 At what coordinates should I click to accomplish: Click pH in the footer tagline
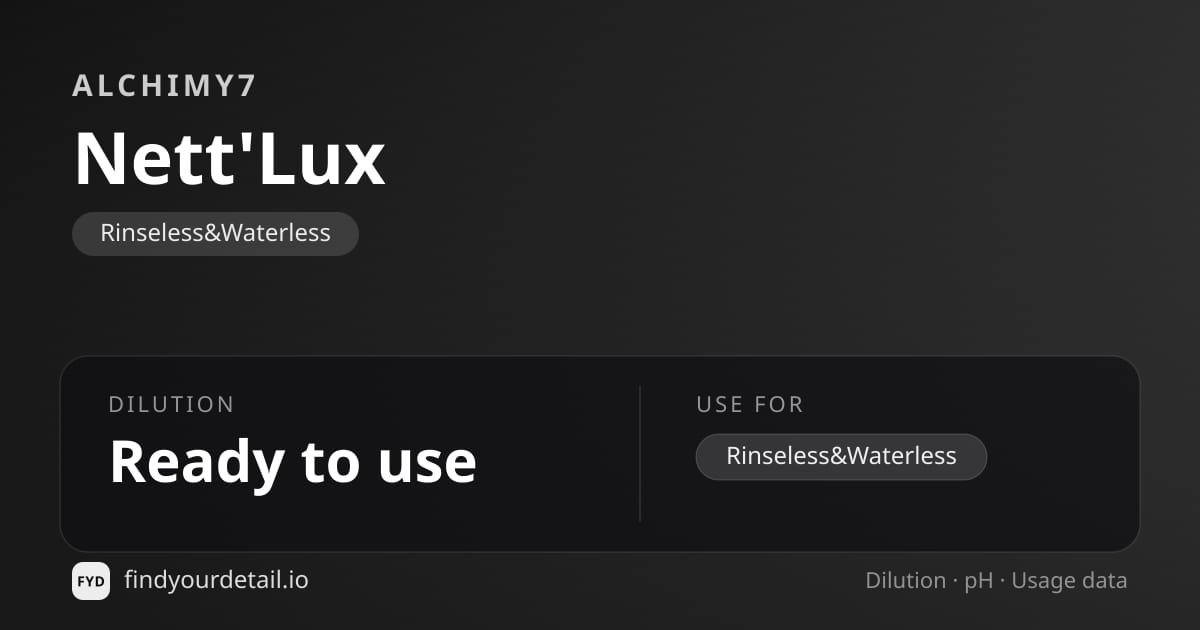pos(979,581)
